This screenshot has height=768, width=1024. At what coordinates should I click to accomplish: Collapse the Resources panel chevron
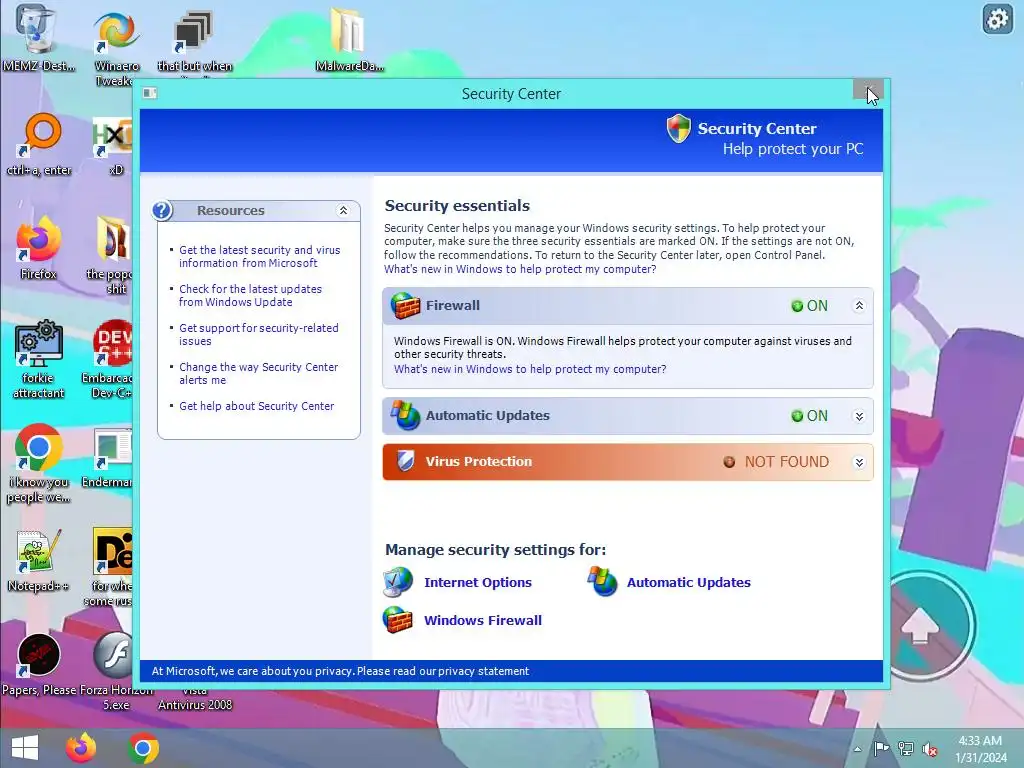(344, 210)
